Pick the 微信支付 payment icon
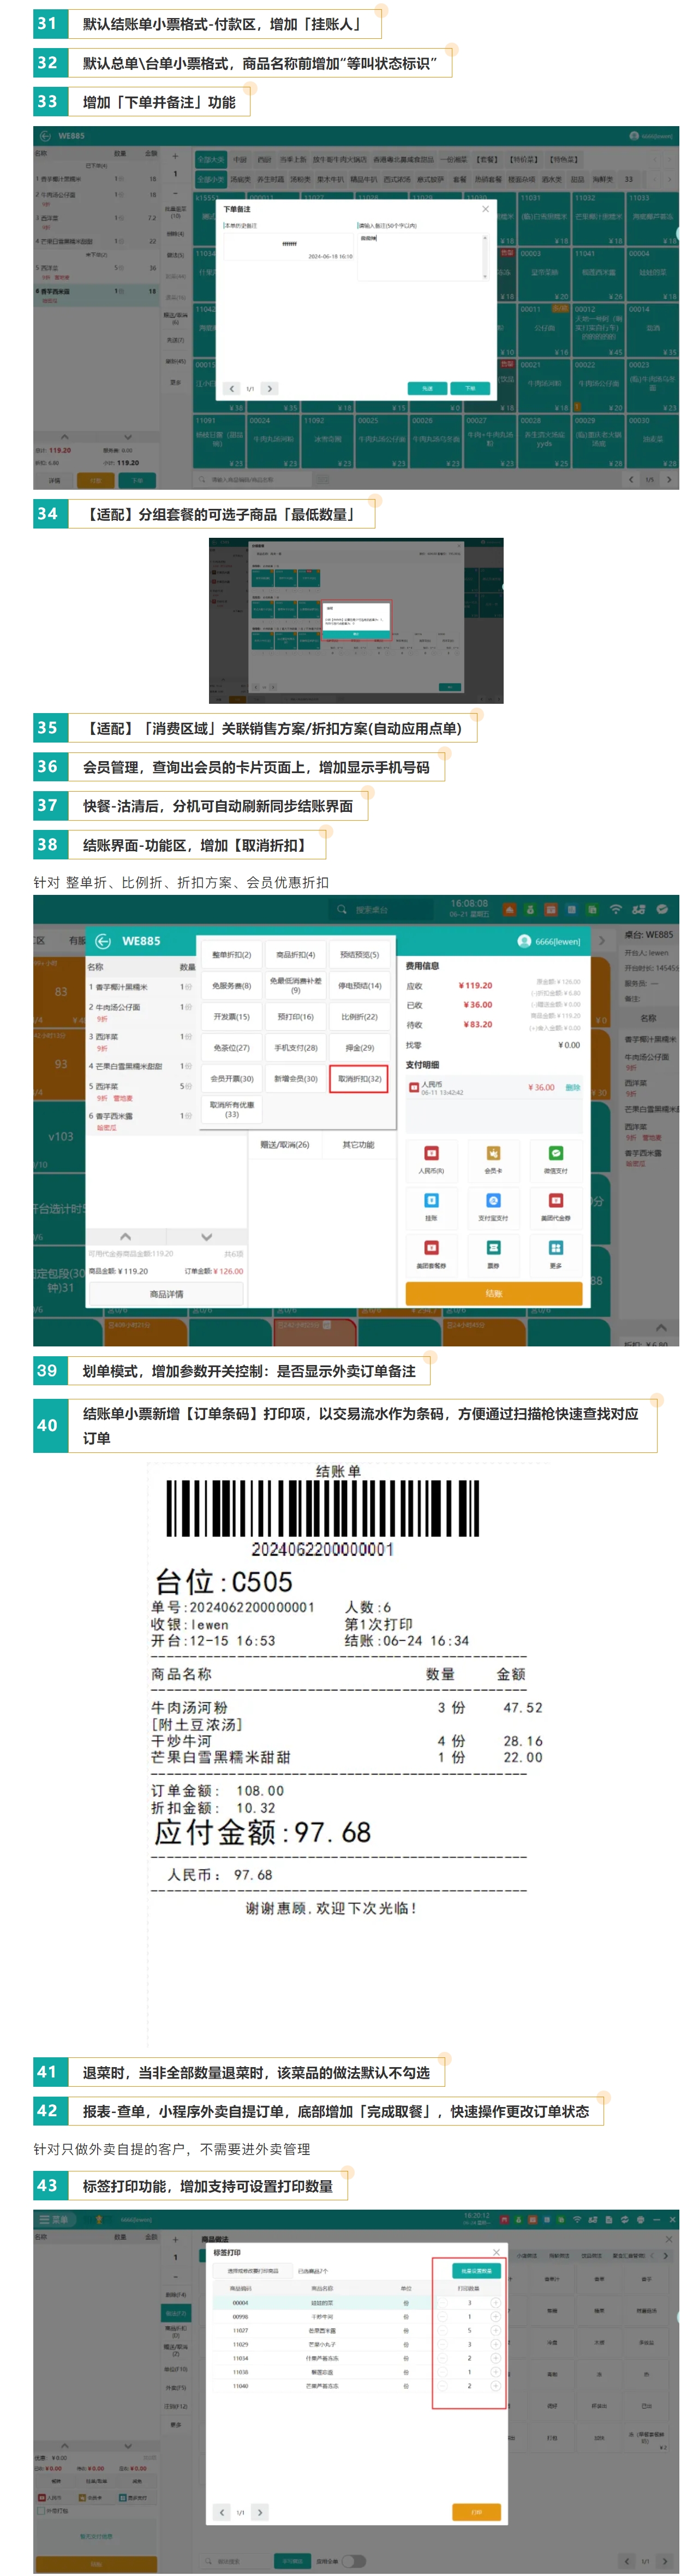The image size is (699, 2576). coord(555,1153)
